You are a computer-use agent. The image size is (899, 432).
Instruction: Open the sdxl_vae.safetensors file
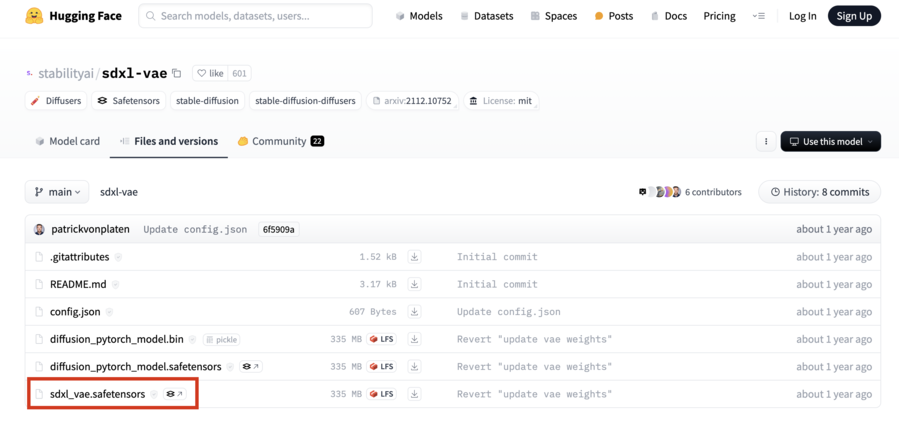[x=97, y=394]
